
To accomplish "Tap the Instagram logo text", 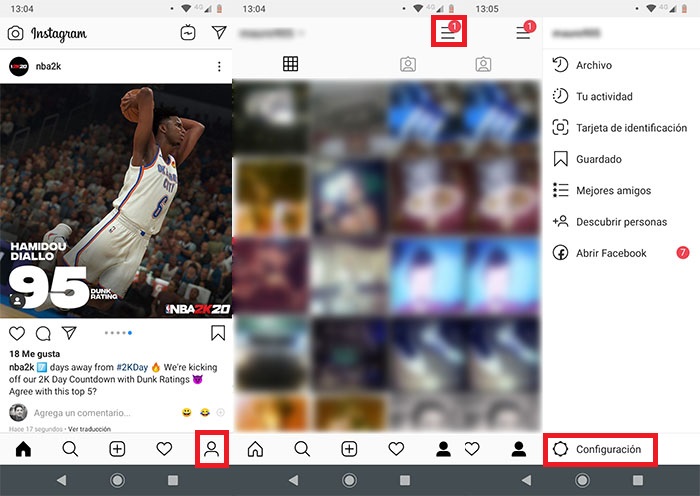I will pyautogui.click(x=58, y=34).
